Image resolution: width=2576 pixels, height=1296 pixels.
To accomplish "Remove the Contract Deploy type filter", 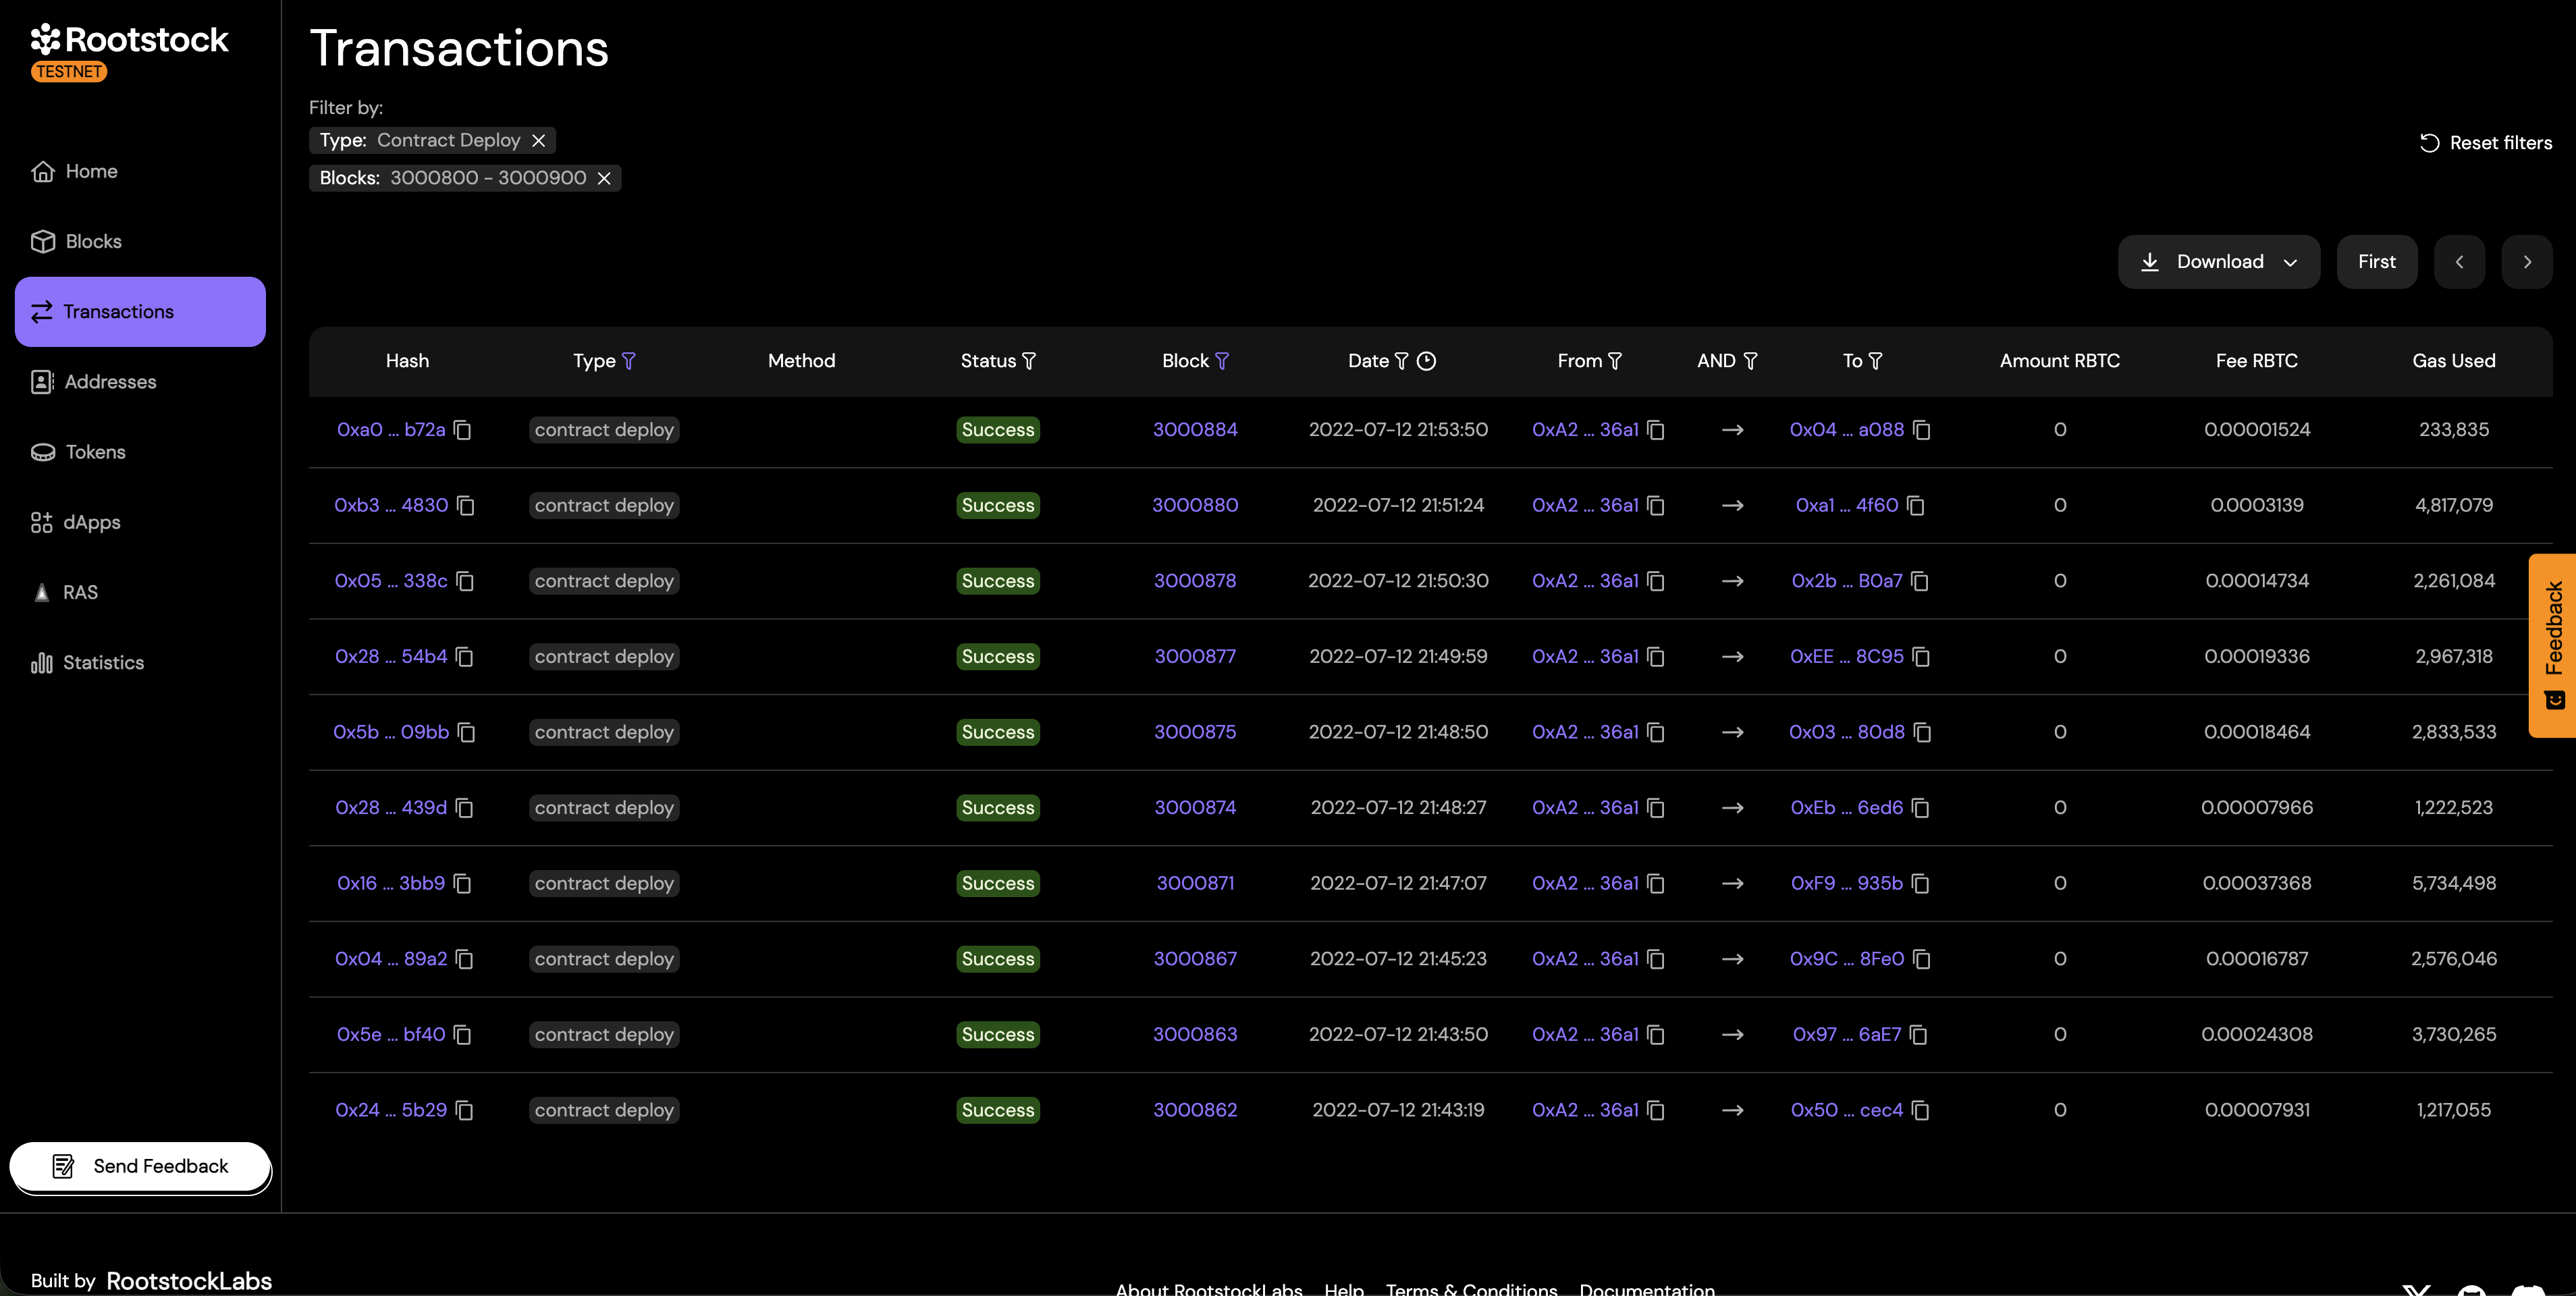I will (x=539, y=140).
